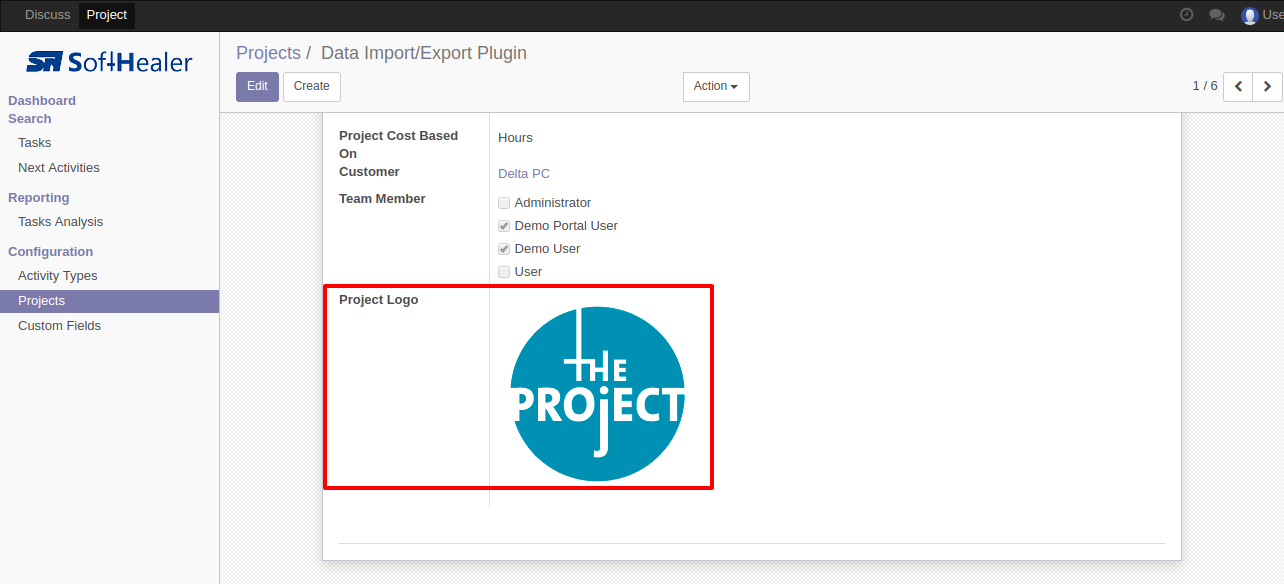Open Tasks Analysis in sidebar
This screenshot has width=1284, height=584.
point(60,222)
